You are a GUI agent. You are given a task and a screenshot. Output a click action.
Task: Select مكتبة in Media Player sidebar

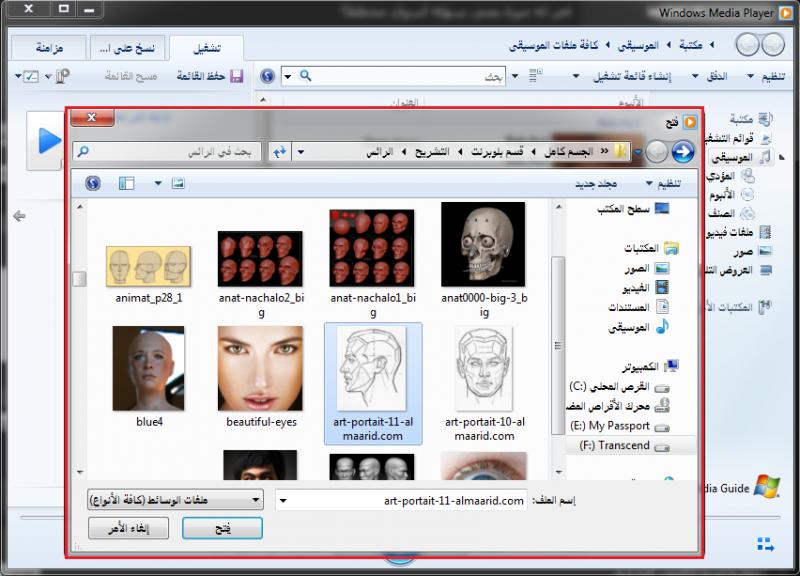750,119
